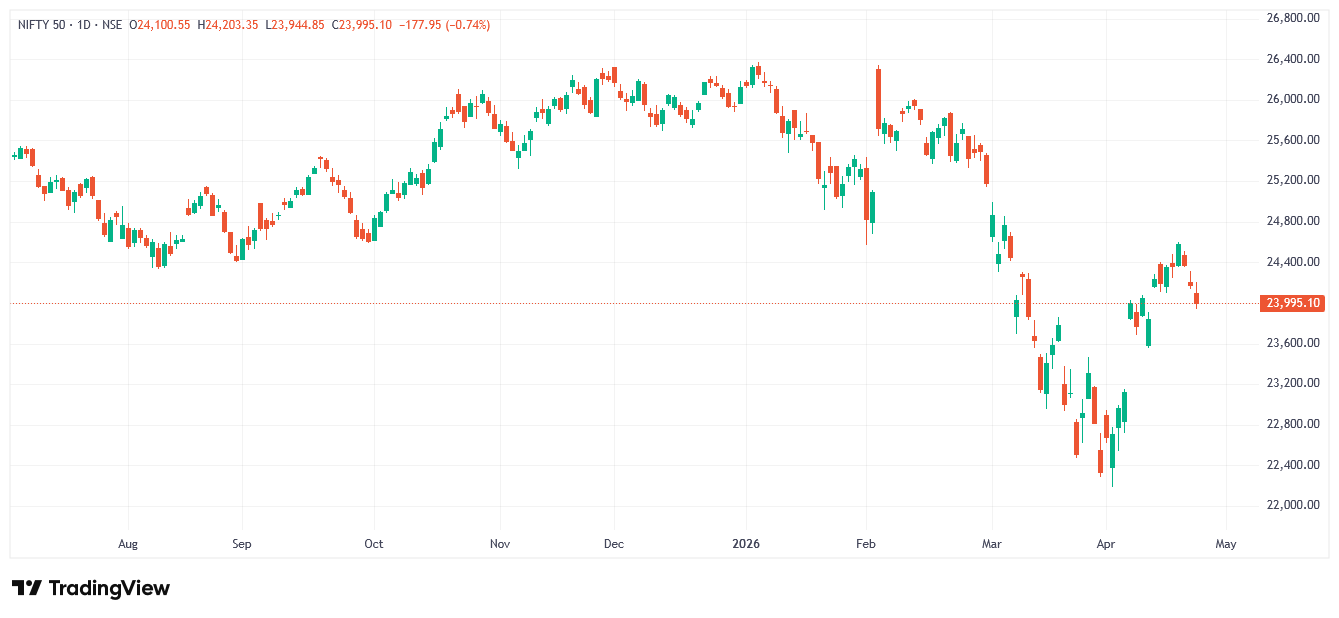Click the TradingView logo icon
The height and width of the screenshot is (618, 1339).
point(26,588)
